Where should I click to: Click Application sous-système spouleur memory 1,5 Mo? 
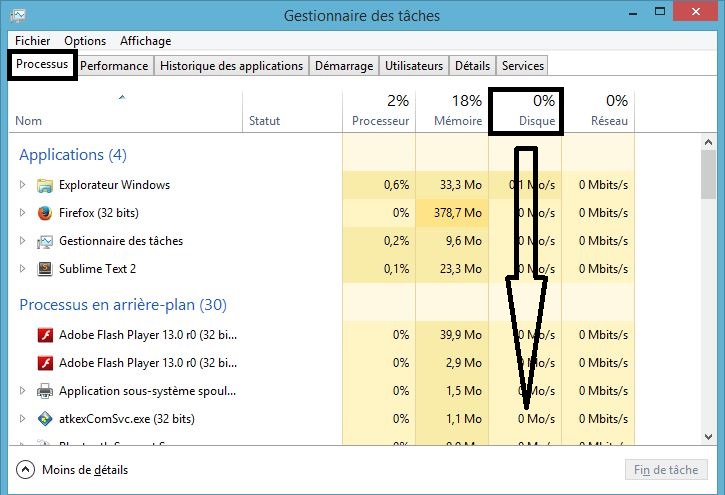pyautogui.click(x=464, y=391)
